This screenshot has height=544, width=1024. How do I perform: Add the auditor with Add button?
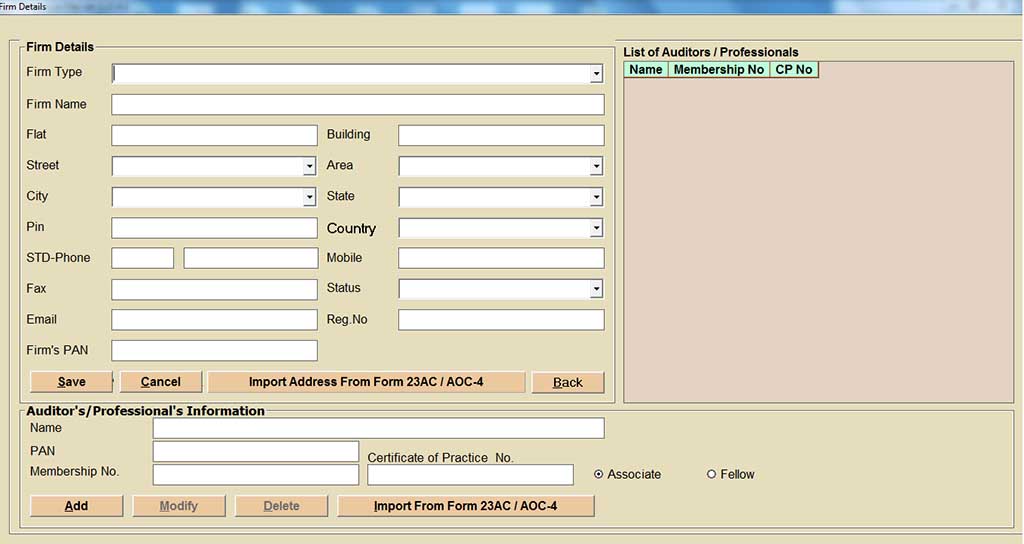[76, 506]
